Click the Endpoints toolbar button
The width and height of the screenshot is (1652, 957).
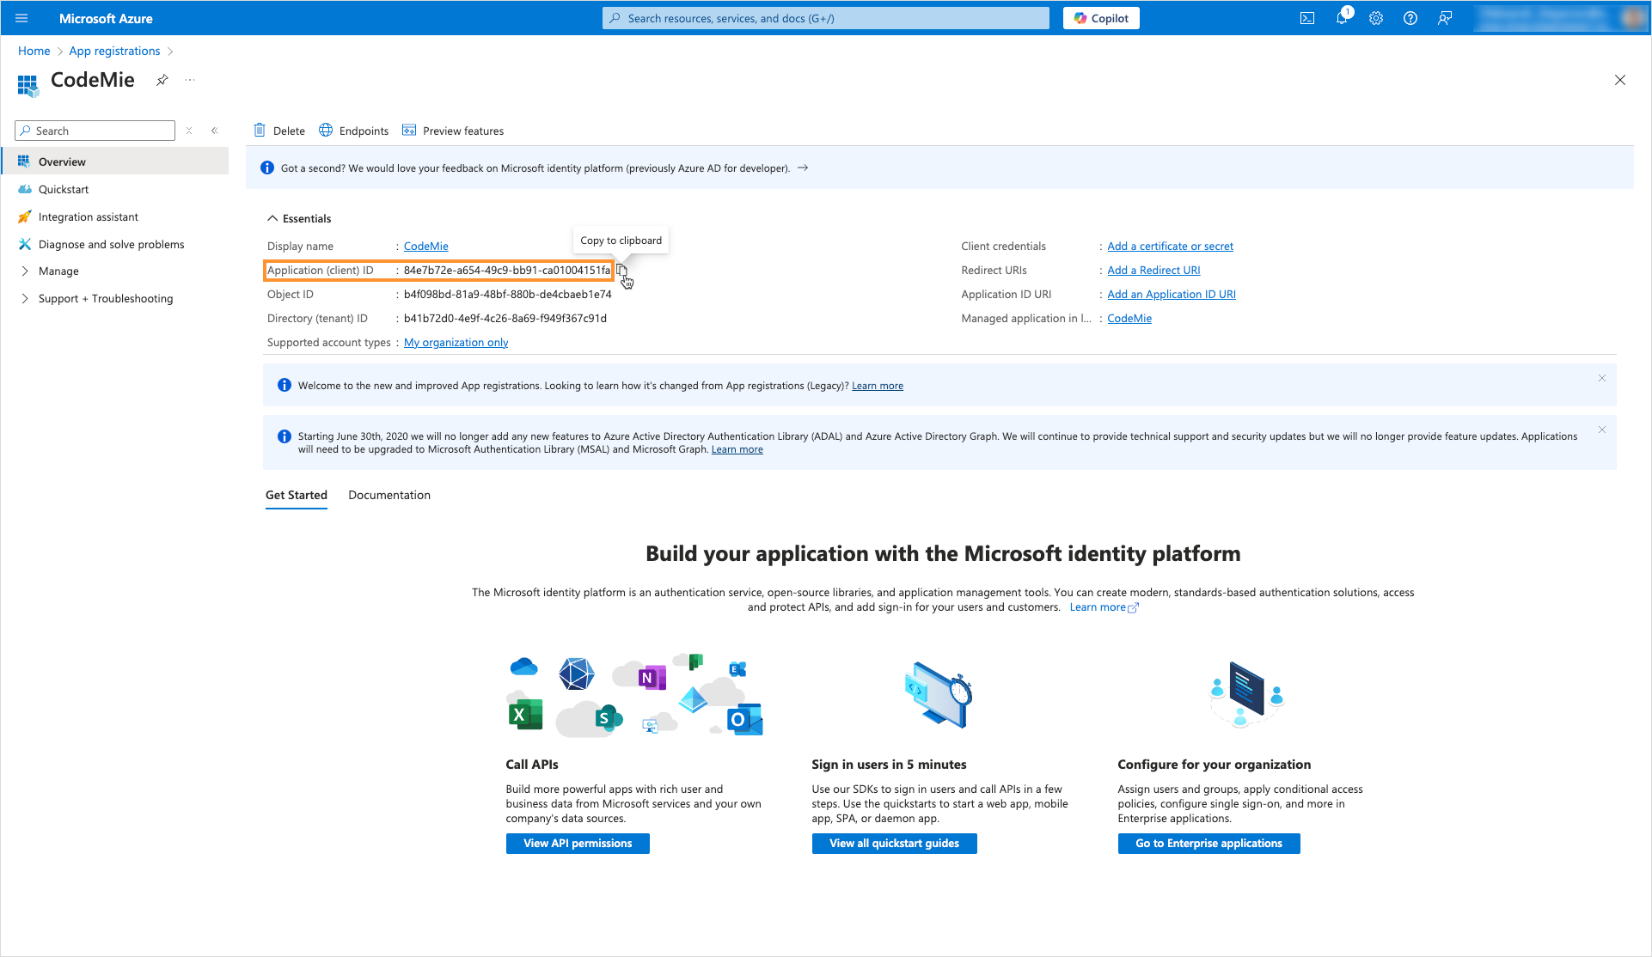(354, 131)
